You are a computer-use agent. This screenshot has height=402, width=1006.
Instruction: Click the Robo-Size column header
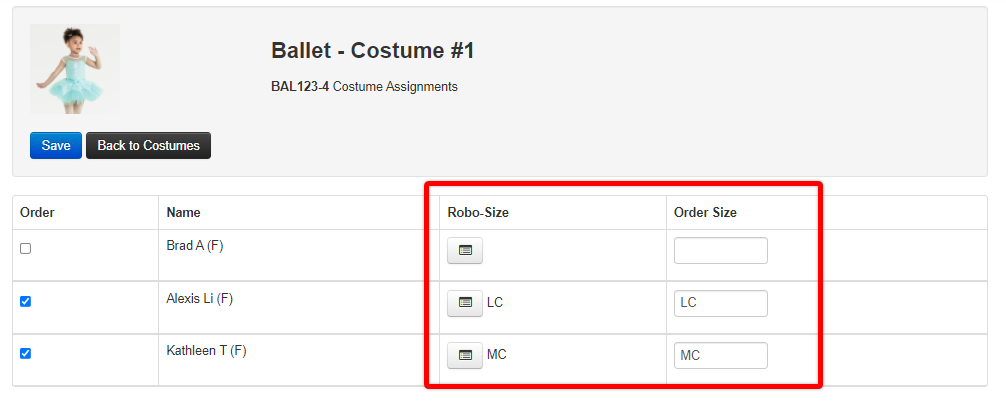point(478,212)
